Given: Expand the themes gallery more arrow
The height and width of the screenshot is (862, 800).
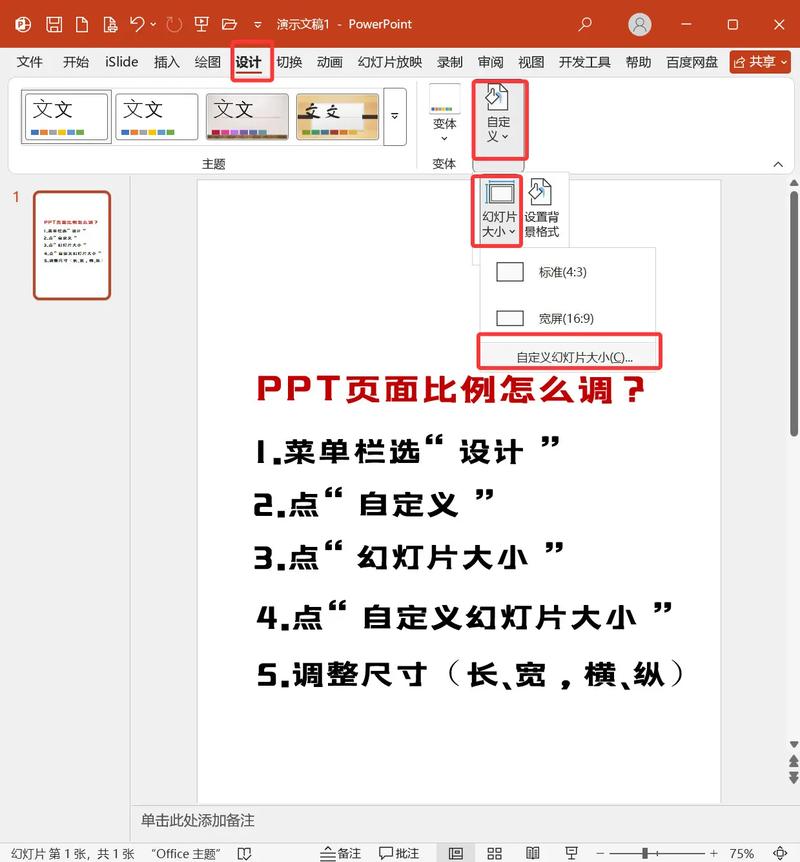Looking at the screenshot, I should [x=395, y=117].
